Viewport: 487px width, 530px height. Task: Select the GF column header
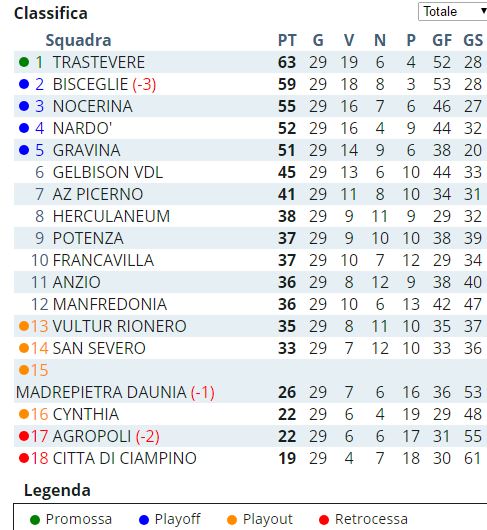point(442,40)
